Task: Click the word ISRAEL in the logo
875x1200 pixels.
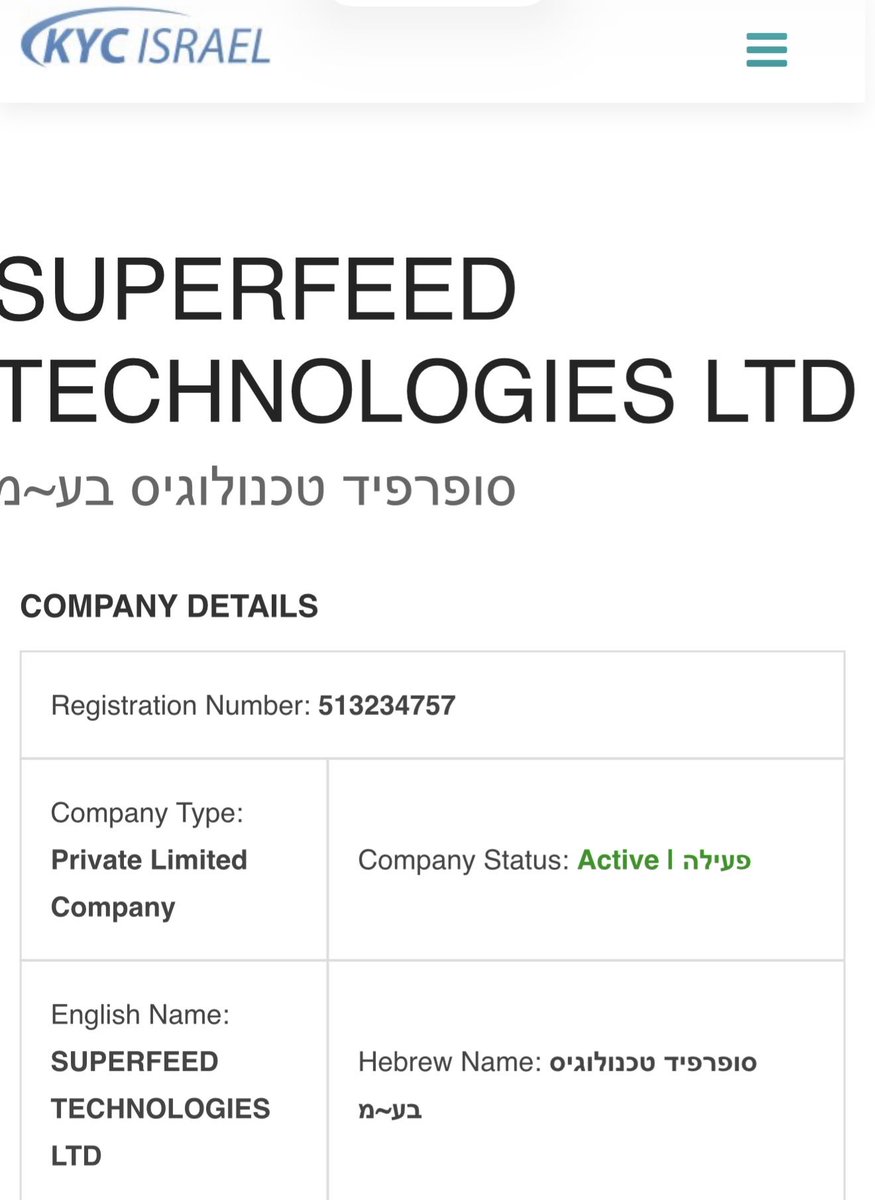Action: click(212, 46)
